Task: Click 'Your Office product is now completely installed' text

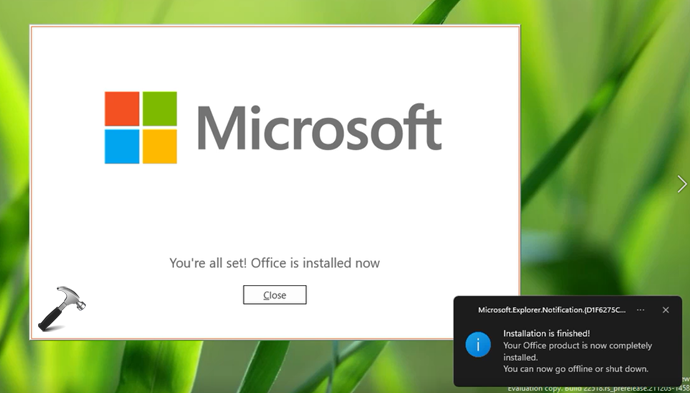Action: 577,351
